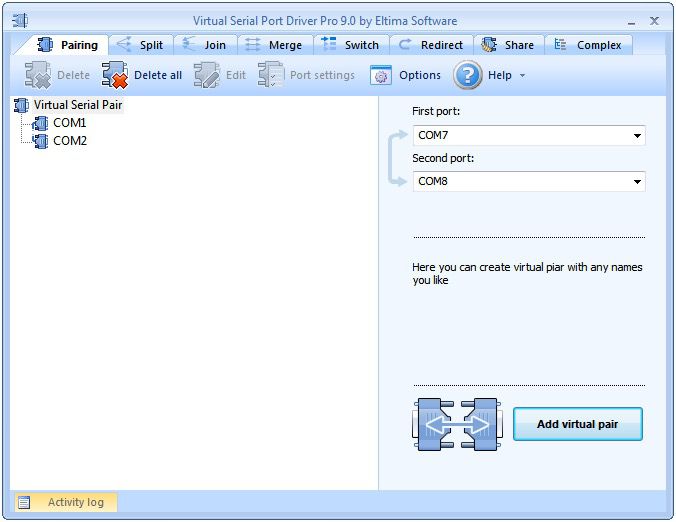
Task: Click the Delete toolbar icon
Action: pyautogui.click(x=38, y=75)
